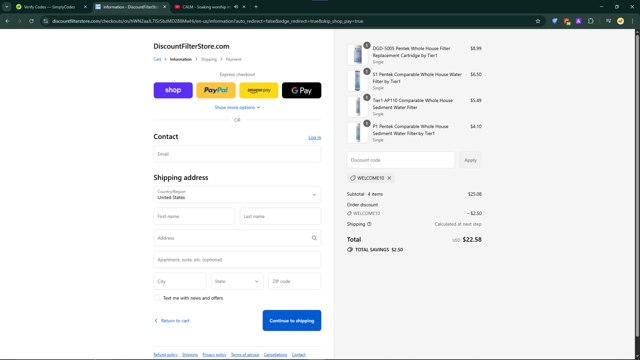Image resolution: width=640 pixels, height=360 pixels.
Task: Switch to the CALM Soaking worship tab
Action: click(206, 7)
